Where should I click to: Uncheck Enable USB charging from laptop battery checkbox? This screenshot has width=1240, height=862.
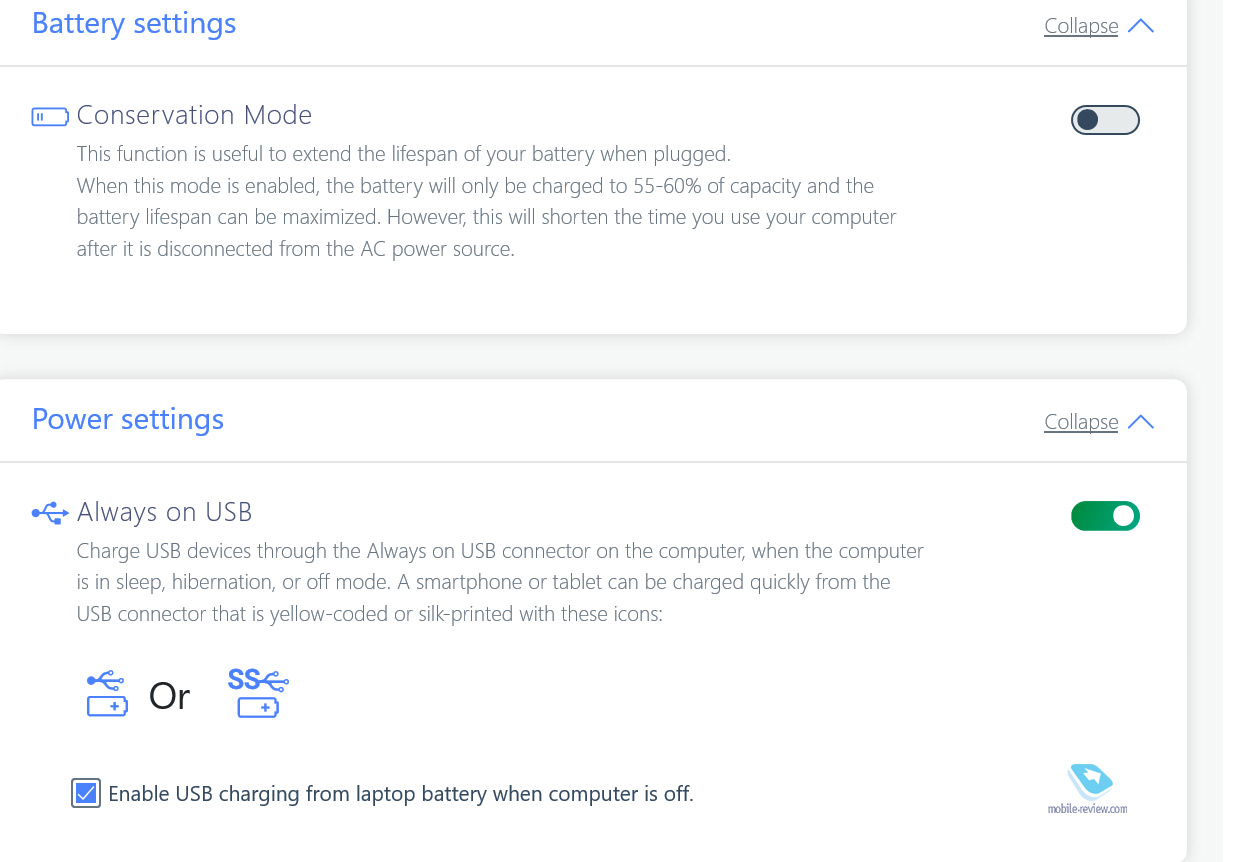(x=86, y=794)
